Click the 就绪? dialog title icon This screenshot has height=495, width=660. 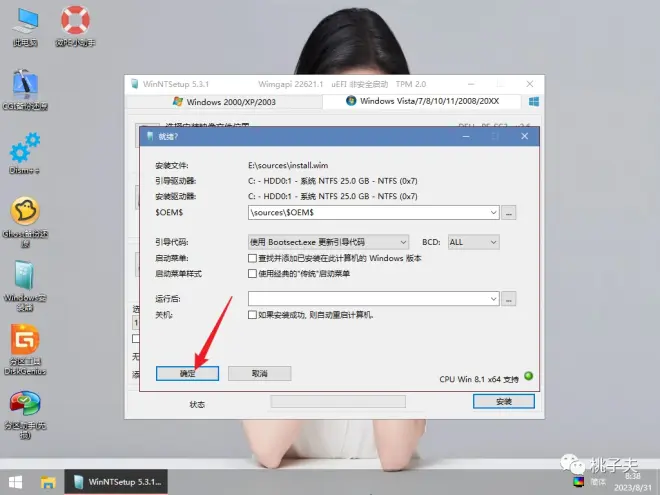tap(149, 136)
